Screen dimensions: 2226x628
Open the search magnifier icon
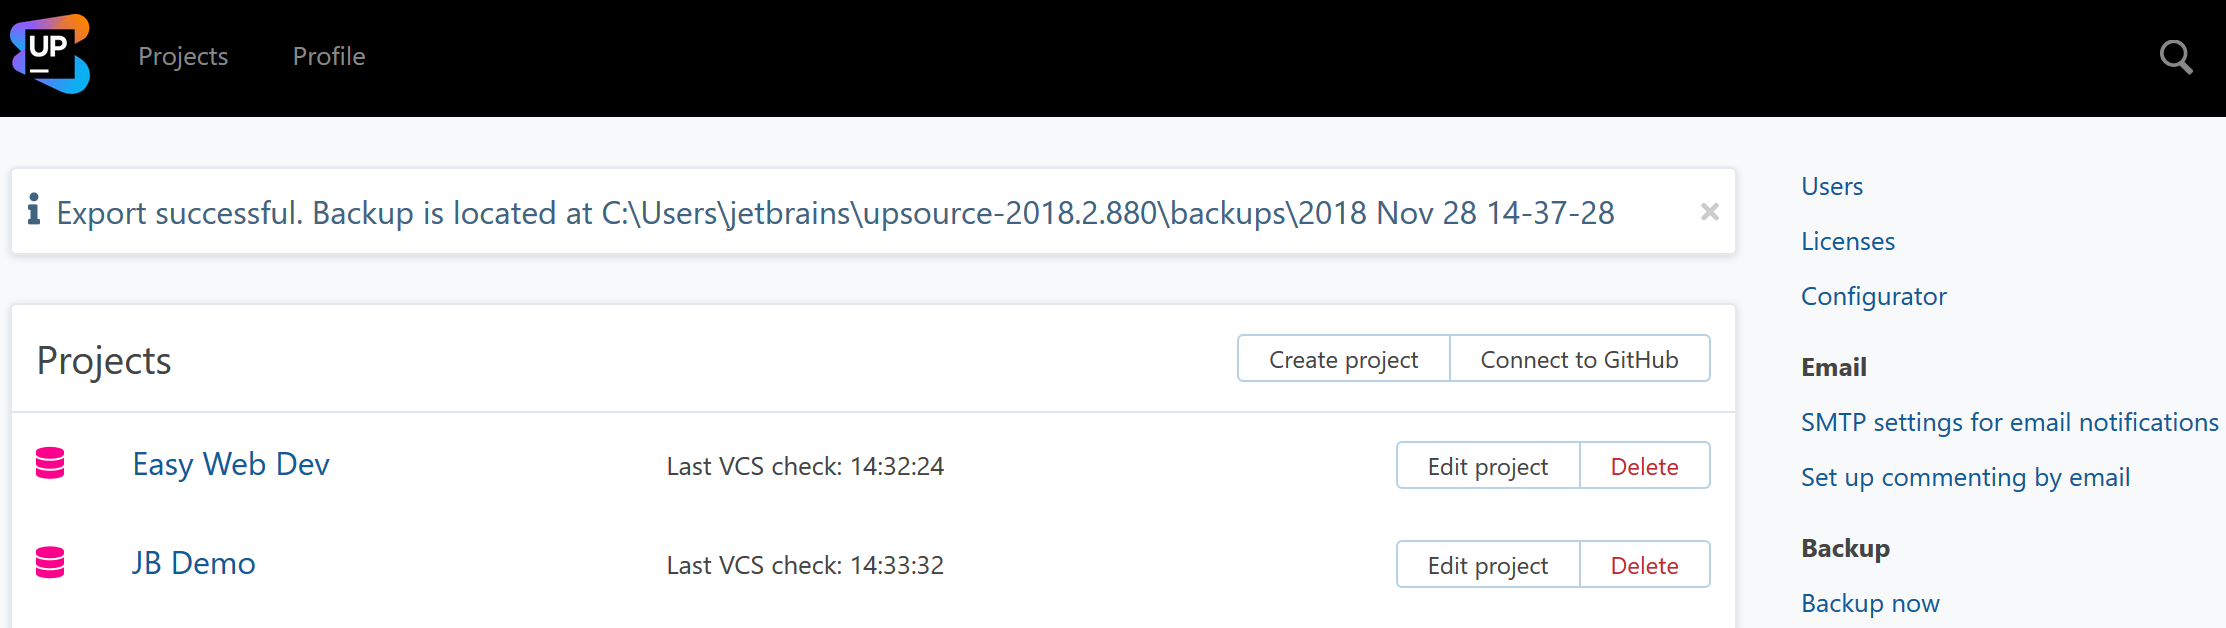(x=2175, y=57)
